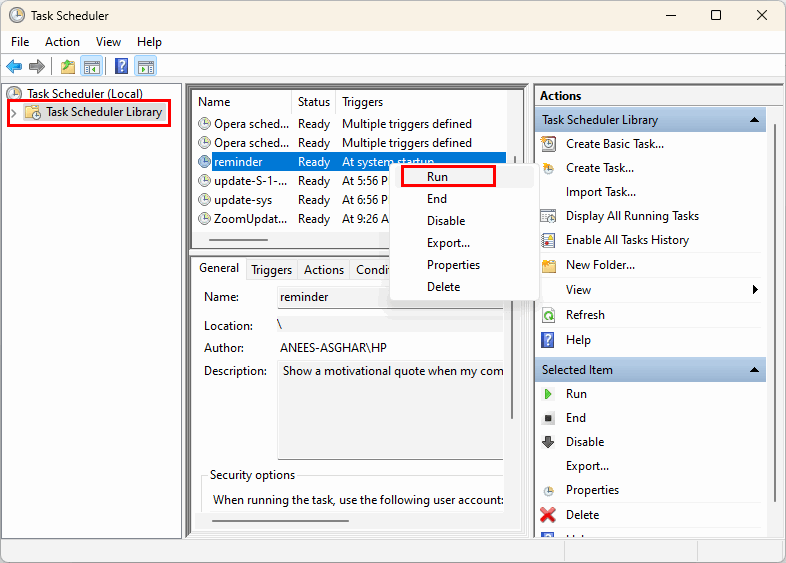Screen dimensions: 786x563
Task: Open the View submenu arrow in Actions
Action: pyautogui.click(x=755, y=290)
